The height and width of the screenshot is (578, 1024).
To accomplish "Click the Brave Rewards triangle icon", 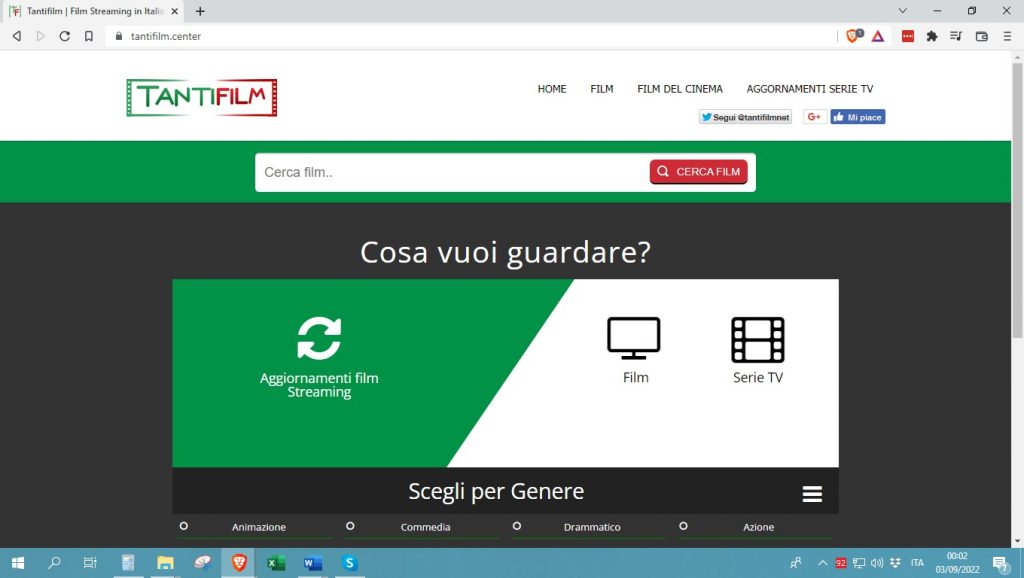I will click(877, 36).
